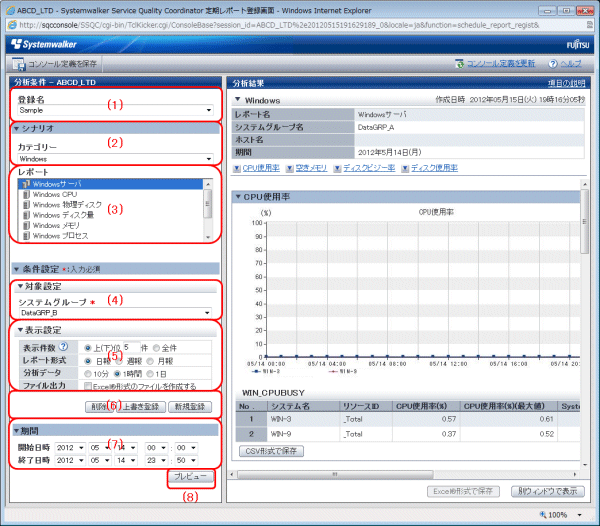Click the jump icon beside ディスク使用率 link
The width and height of the screenshot is (600, 526).
coord(405,168)
